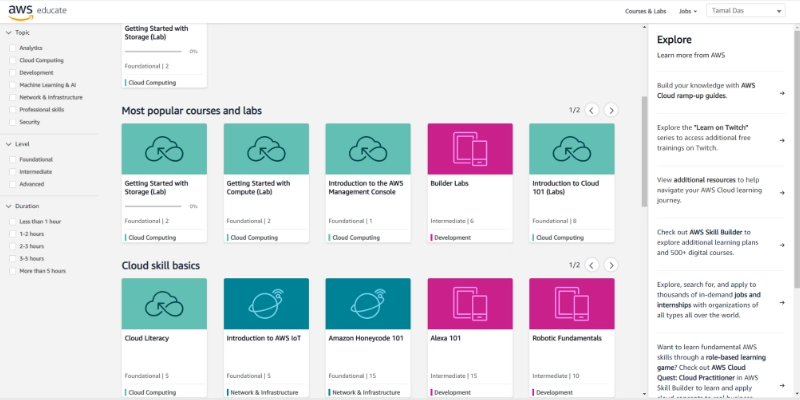Open Introduction to AWS IoT planet image

tap(266, 304)
